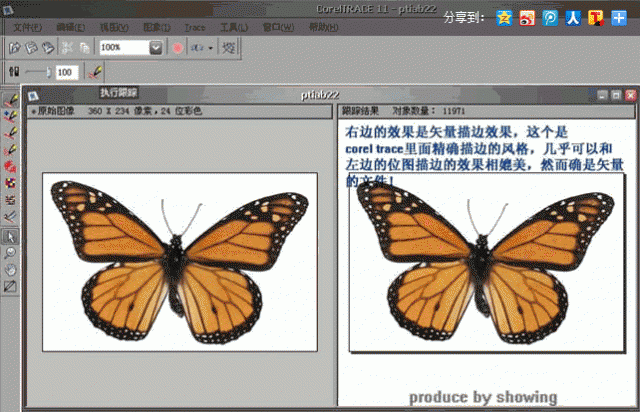The image size is (640, 412).
Task: Open the 文件(F) menu
Action: [27, 26]
